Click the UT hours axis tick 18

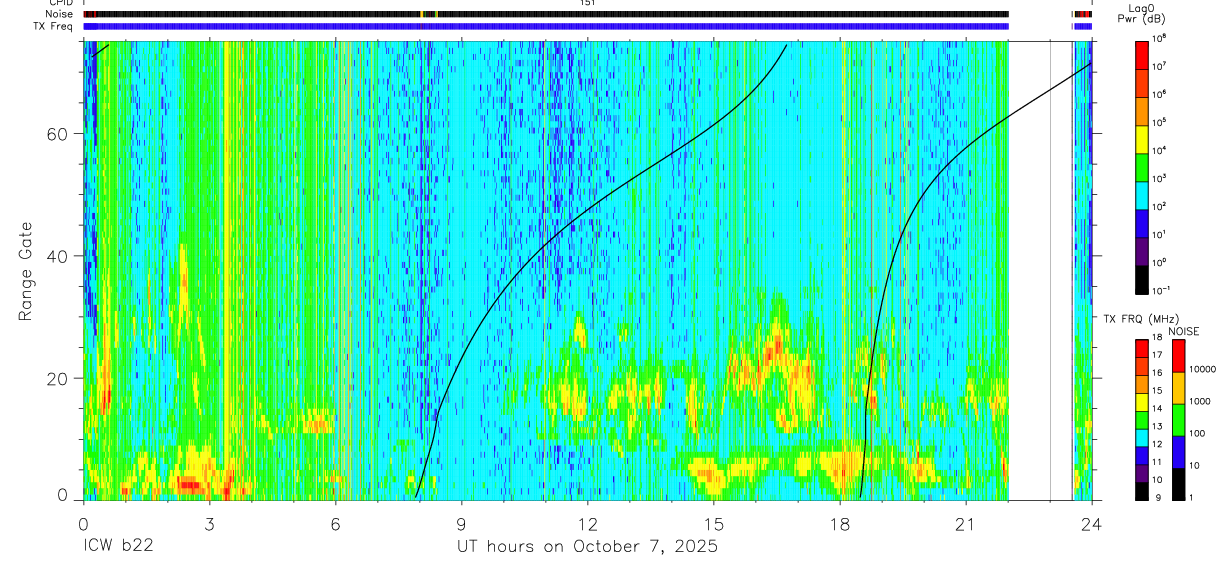839,525
